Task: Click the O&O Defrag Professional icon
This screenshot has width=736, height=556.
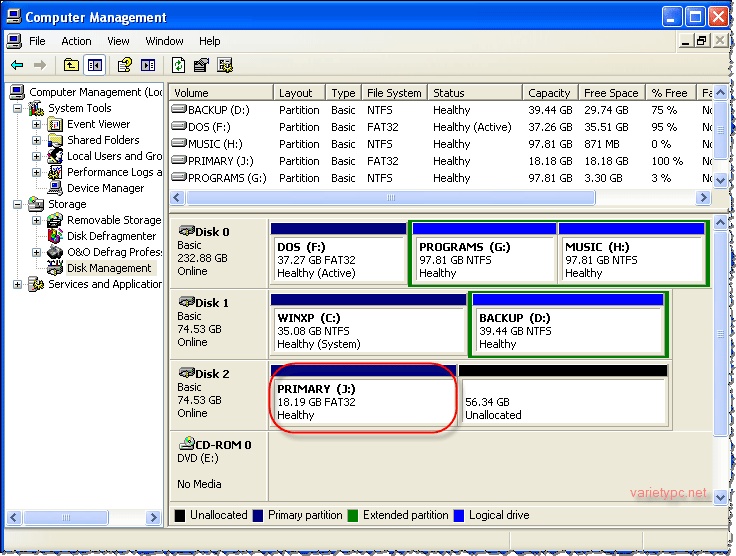Action: tap(55, 252)
